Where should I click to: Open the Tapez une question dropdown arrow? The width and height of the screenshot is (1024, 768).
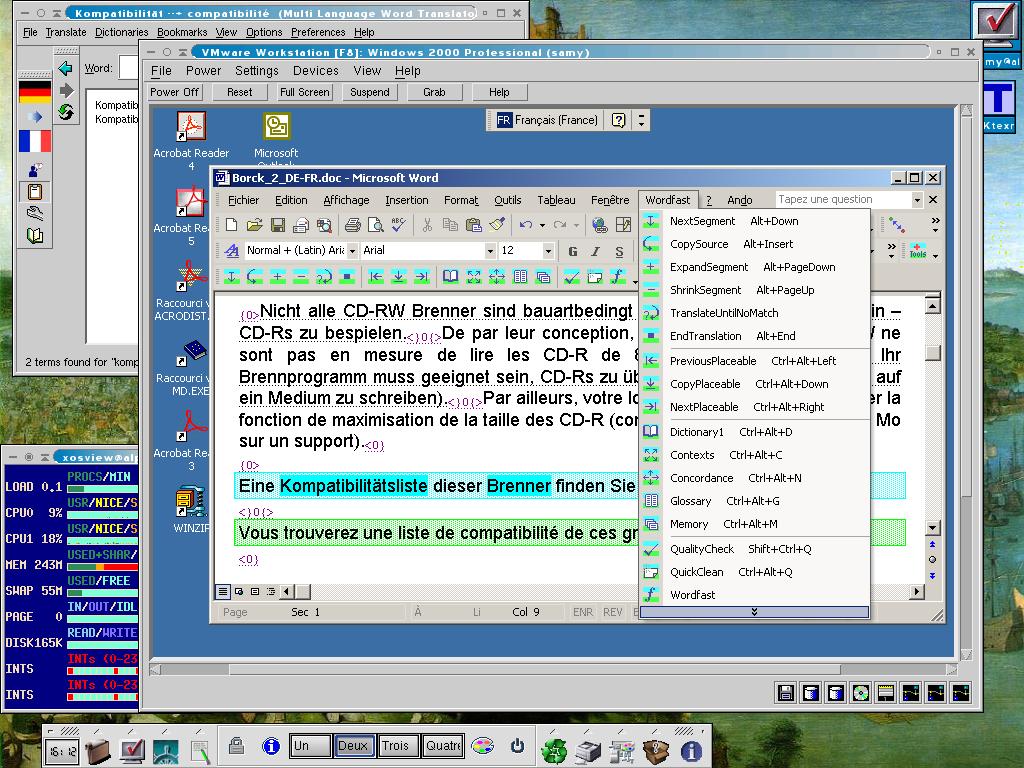917,200
